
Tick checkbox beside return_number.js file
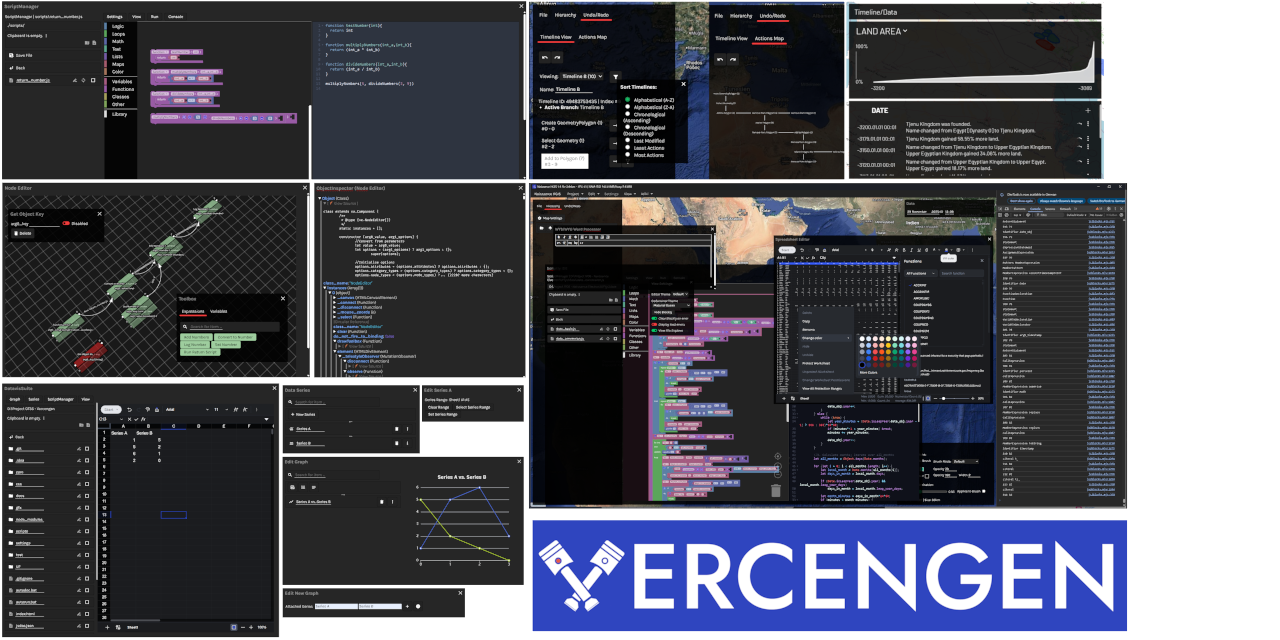(93, 80)
